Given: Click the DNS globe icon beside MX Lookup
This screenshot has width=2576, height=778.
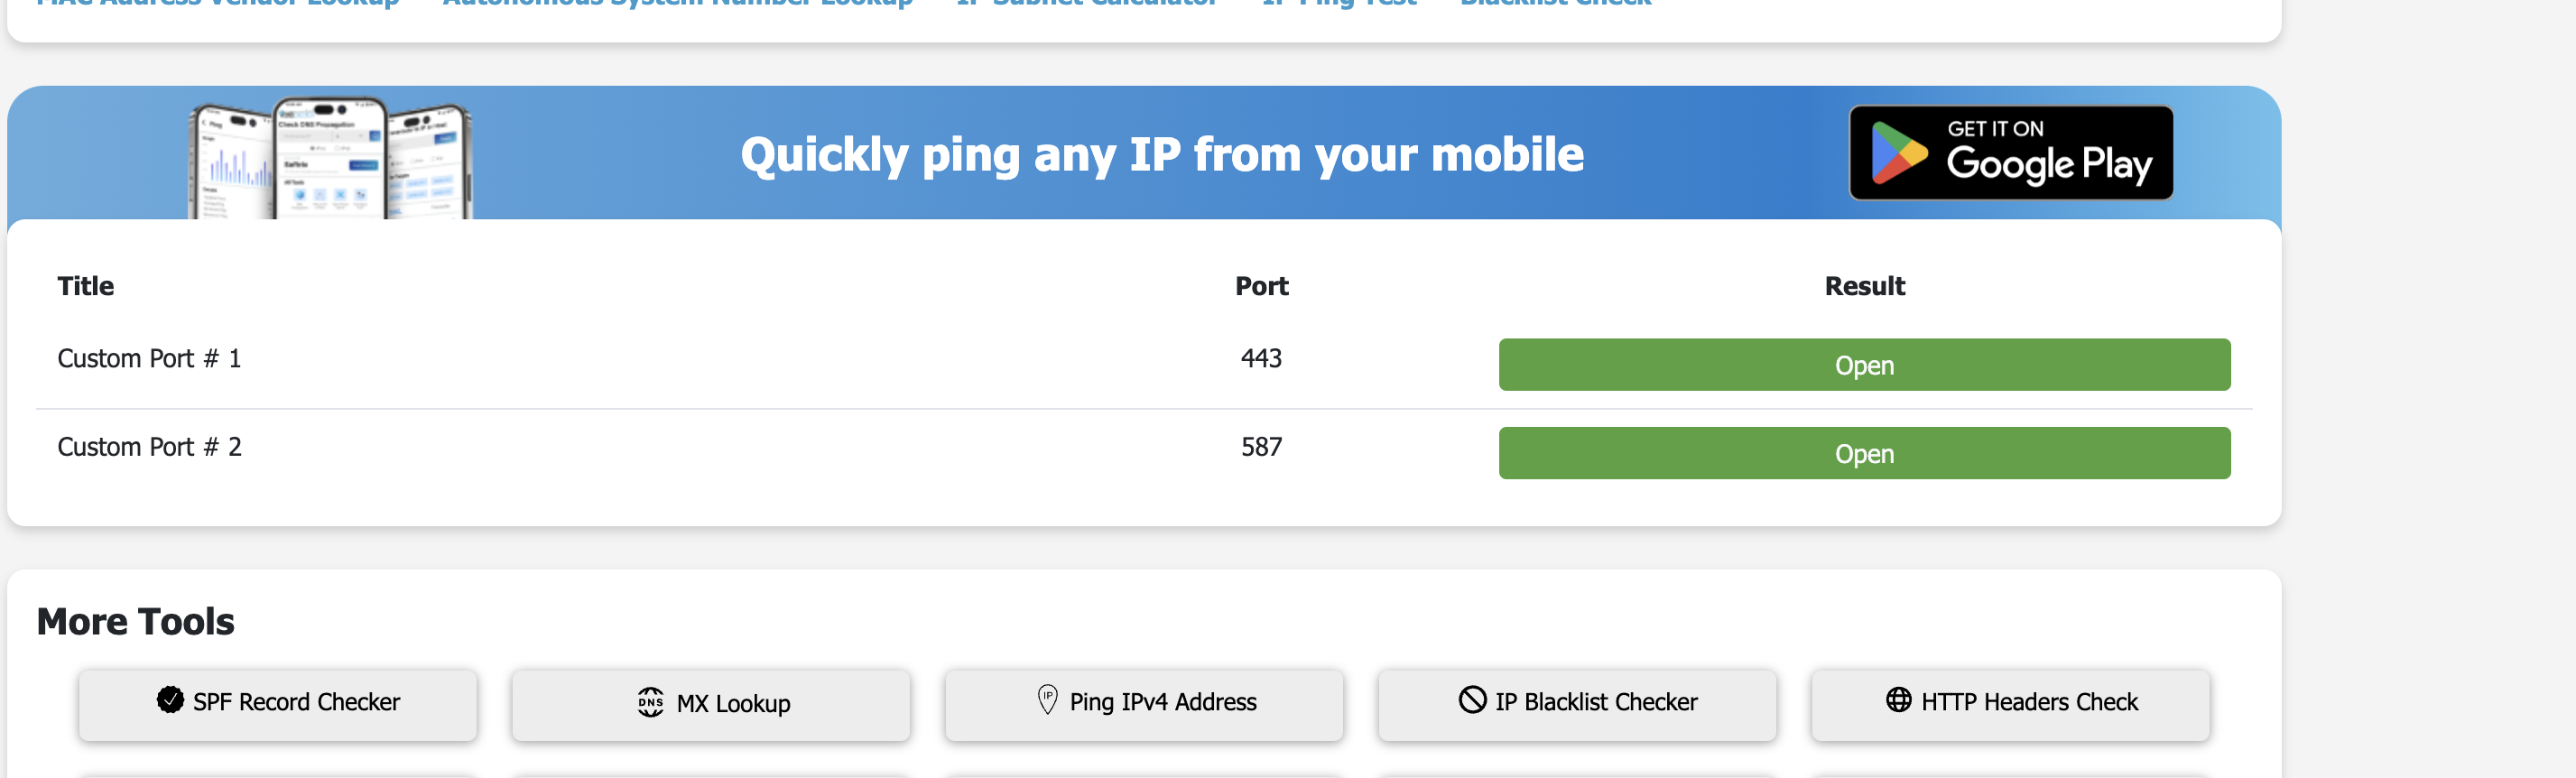Looking at the screenshot, I should [x=651, y=702].
